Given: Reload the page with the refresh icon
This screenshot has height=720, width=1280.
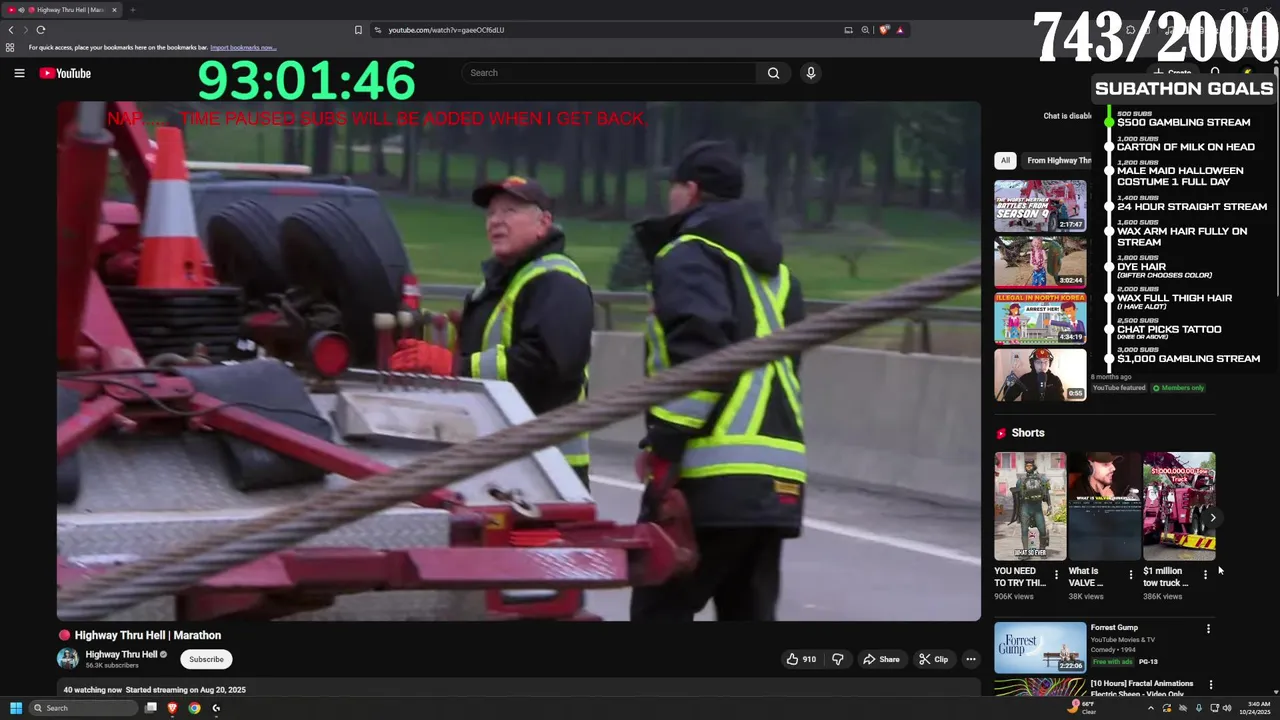Looking at the screenshot, I should 41,30.
